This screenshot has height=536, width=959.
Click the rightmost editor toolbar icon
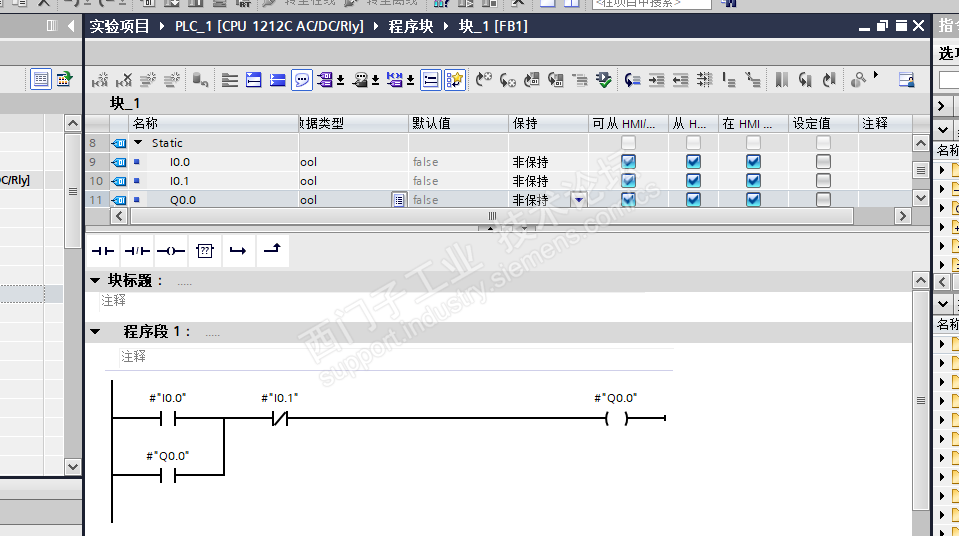coord(906,80)
